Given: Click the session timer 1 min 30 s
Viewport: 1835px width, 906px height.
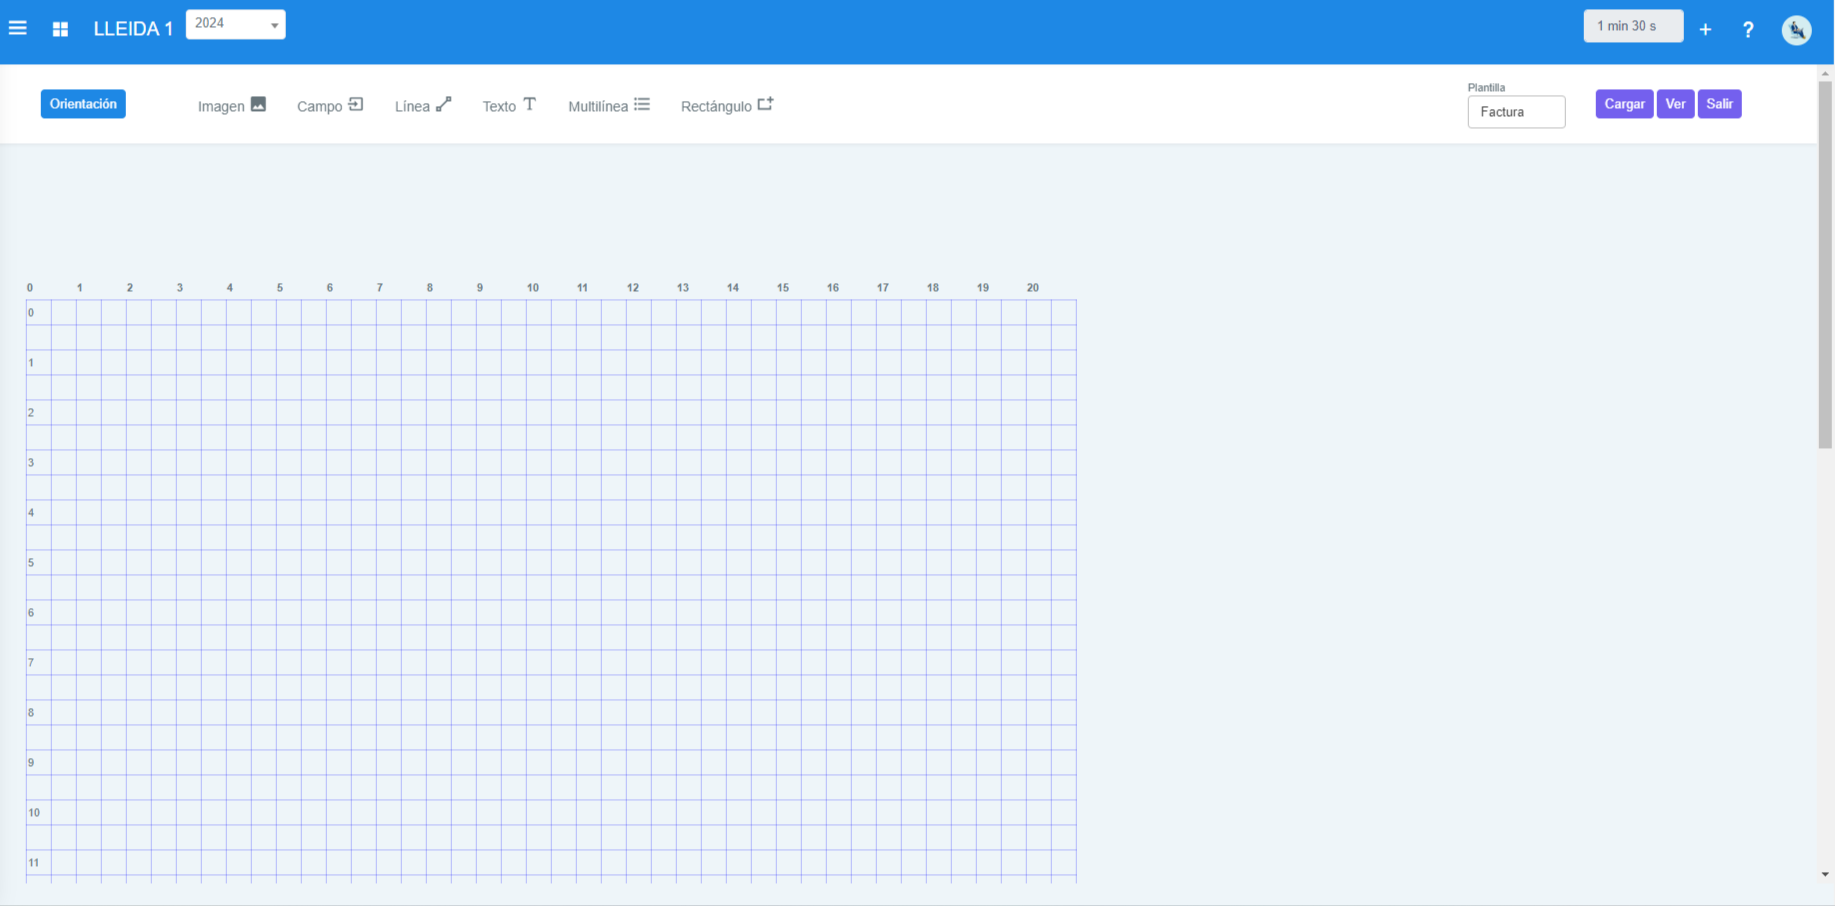Looking at the screenshot, I should 1632,26.
